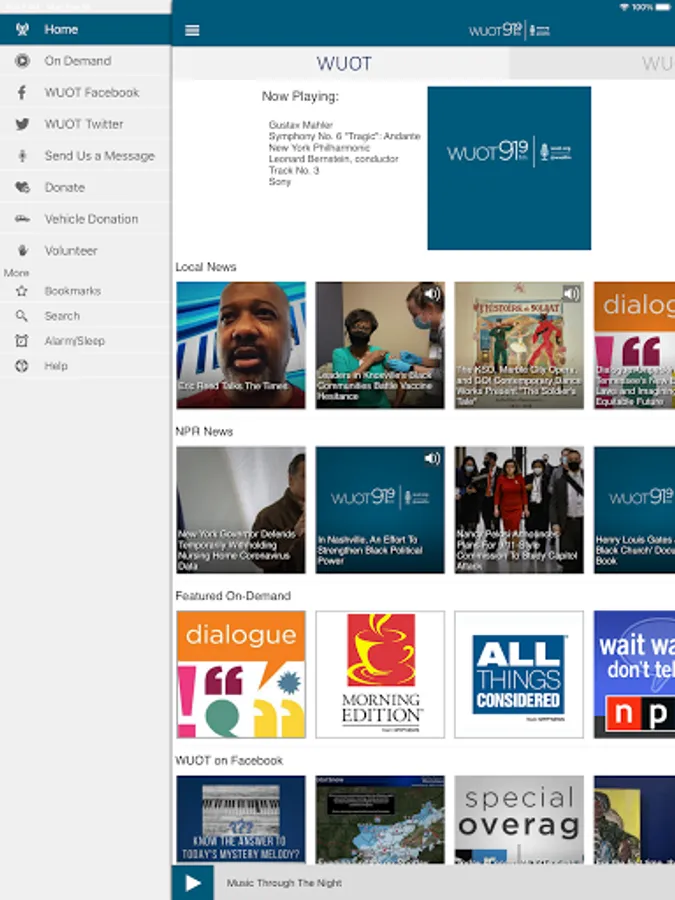Open Bookmarks from More section

pos(86,291)
